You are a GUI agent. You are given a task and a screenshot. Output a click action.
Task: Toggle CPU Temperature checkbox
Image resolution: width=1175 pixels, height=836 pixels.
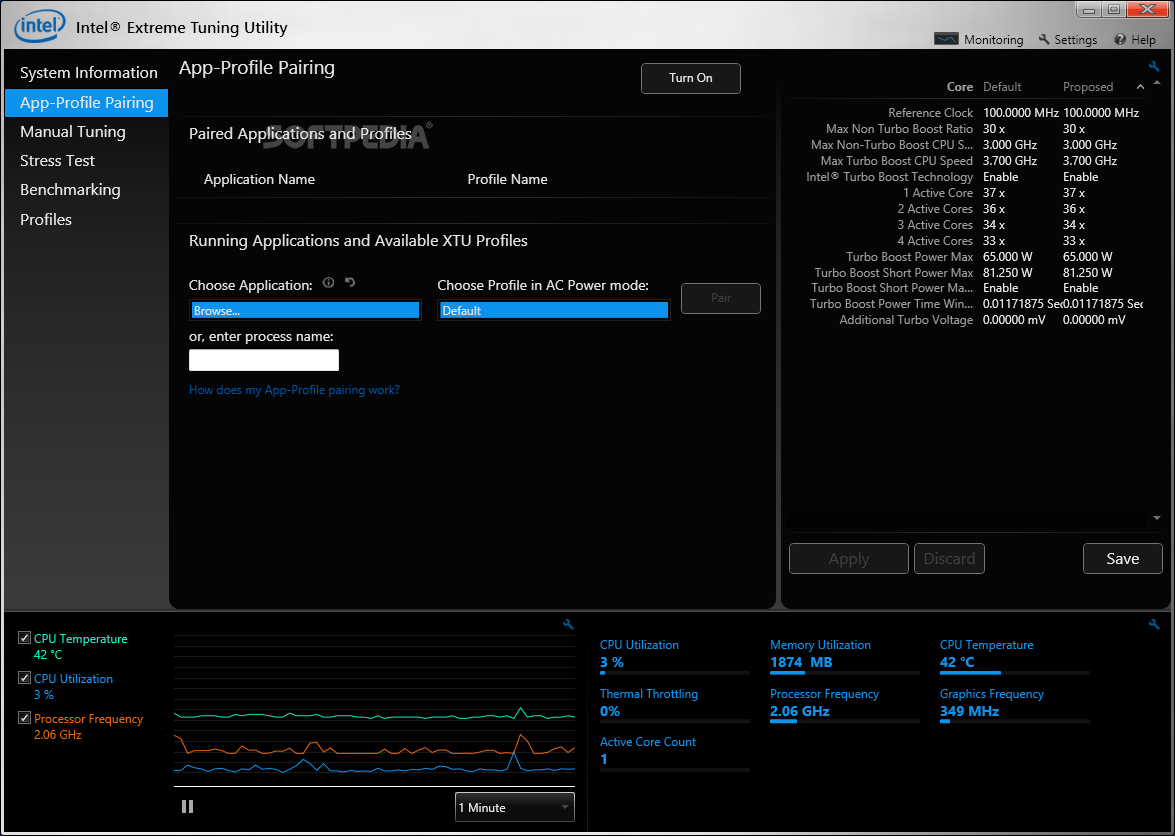click(25, 638)
